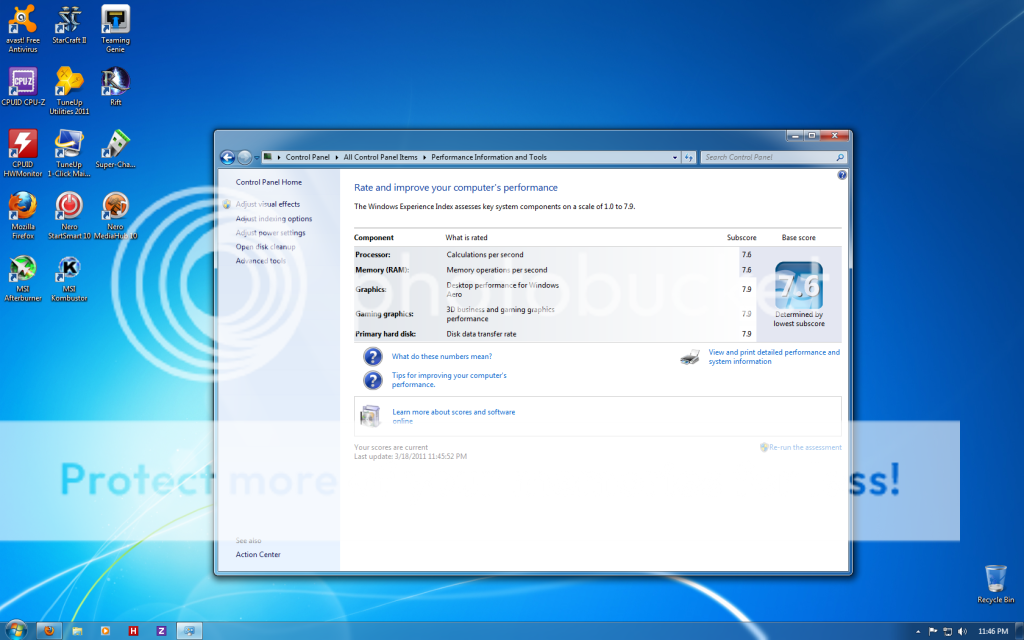Open the avast! Free Antivirus desktop shortcut
1024x640 pixels.
click(23, 29)
